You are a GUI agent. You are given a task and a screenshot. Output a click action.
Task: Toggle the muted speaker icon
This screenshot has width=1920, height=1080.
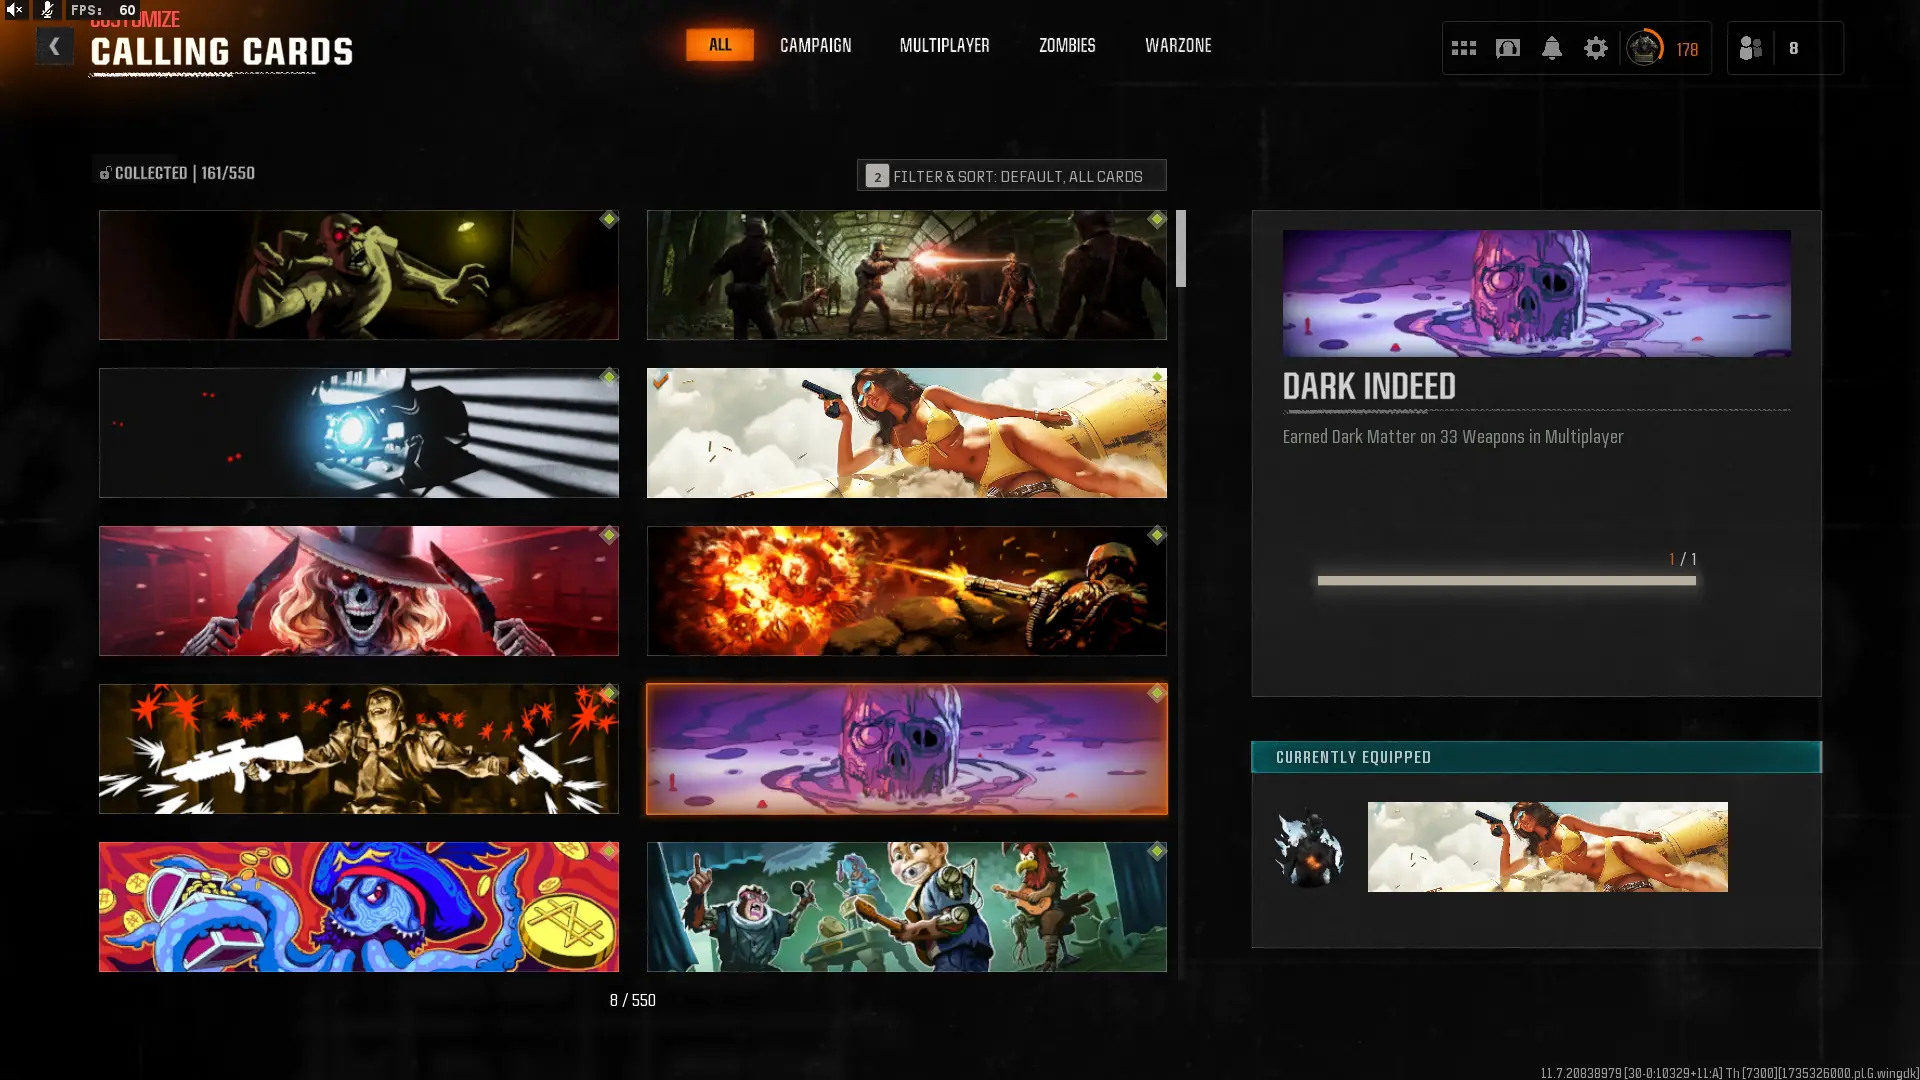point(15,10)
